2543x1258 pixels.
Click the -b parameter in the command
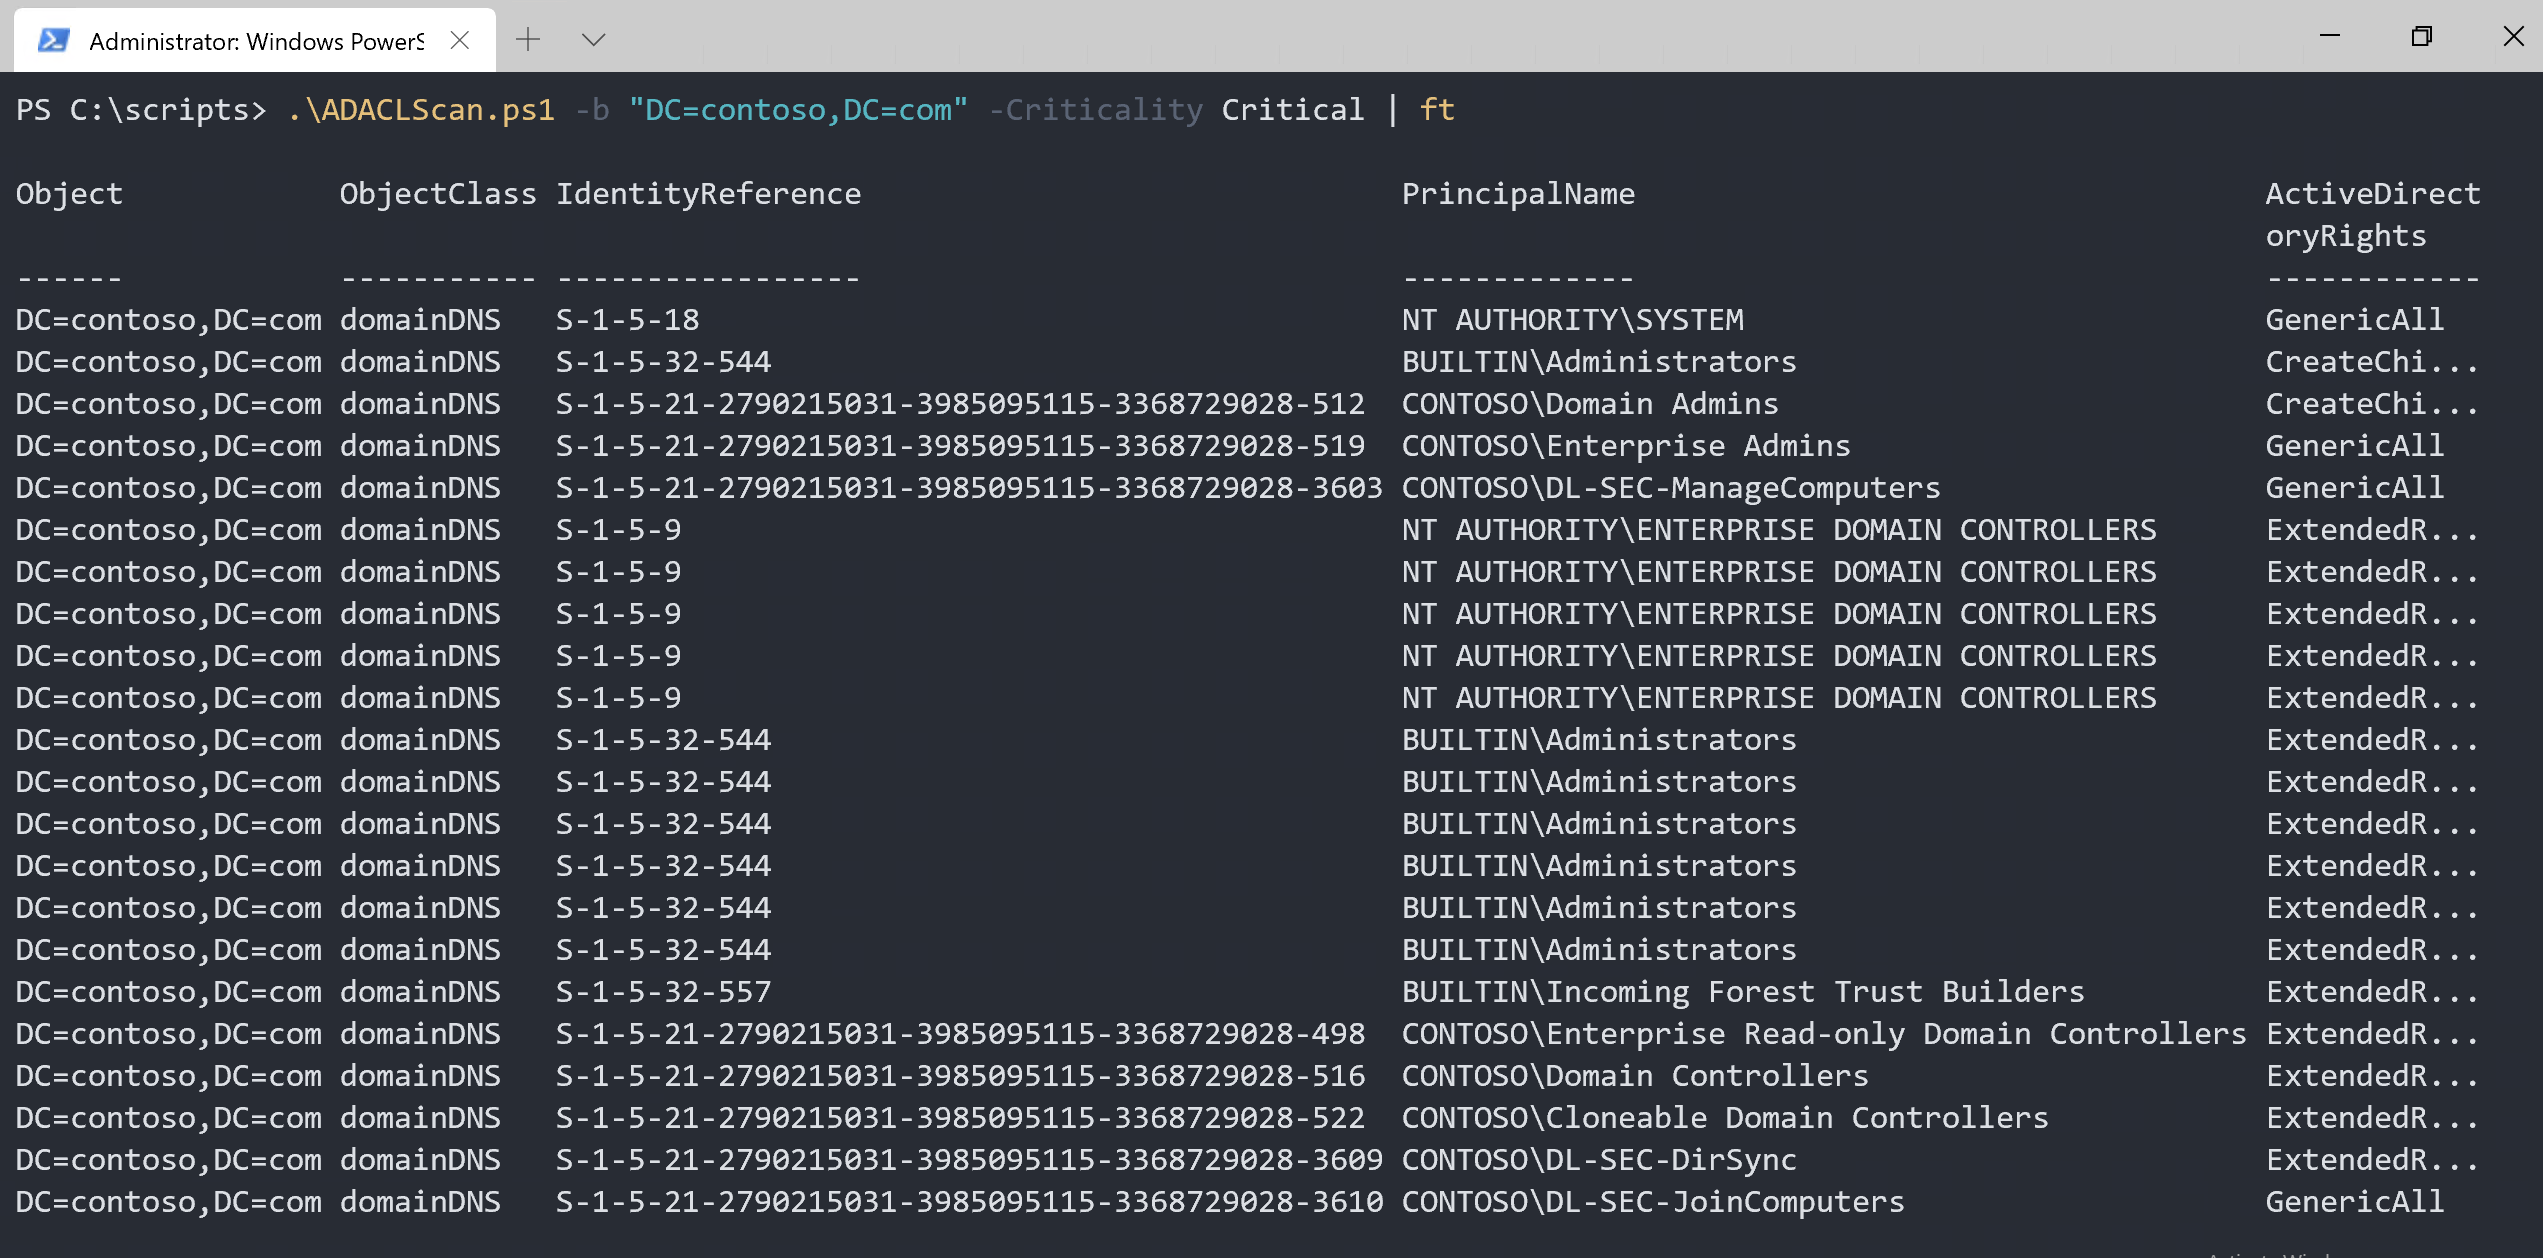[x=592, y=109]
